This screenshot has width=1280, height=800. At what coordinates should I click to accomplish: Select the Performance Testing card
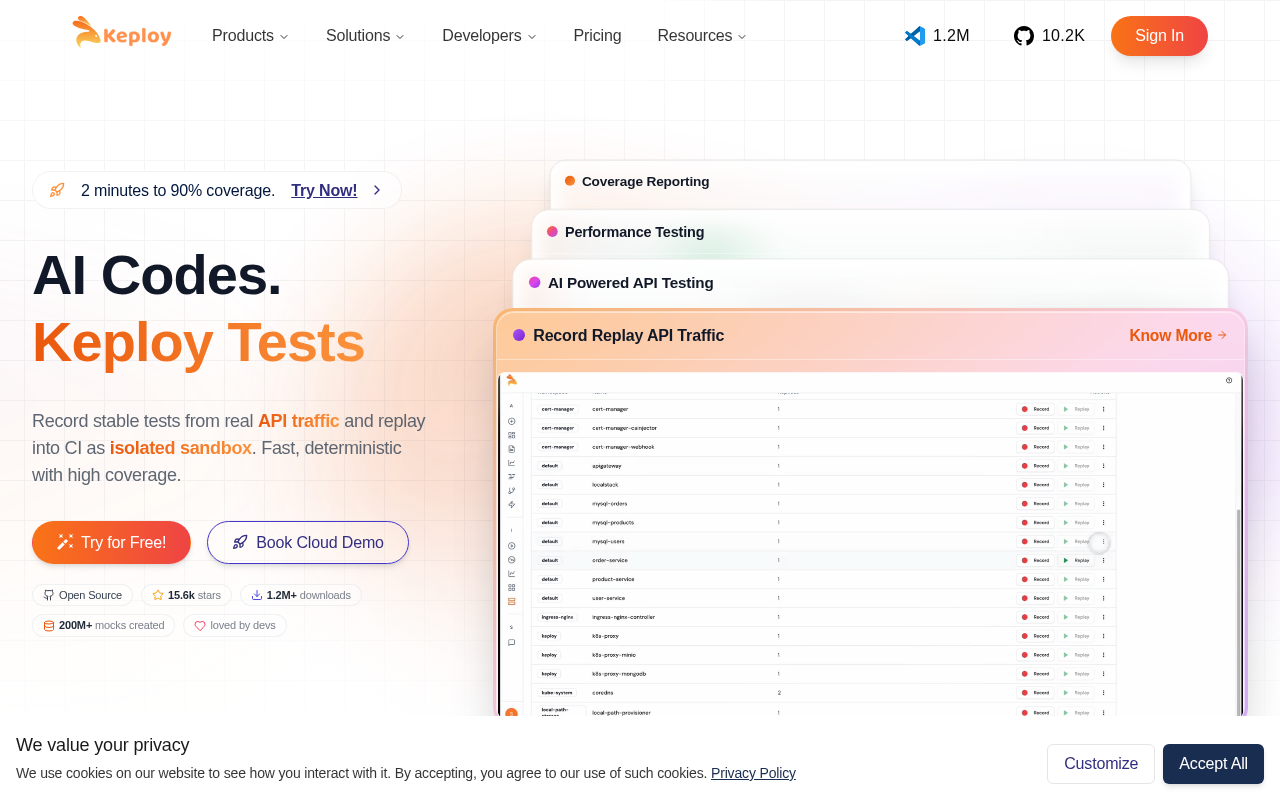point(870,232)
